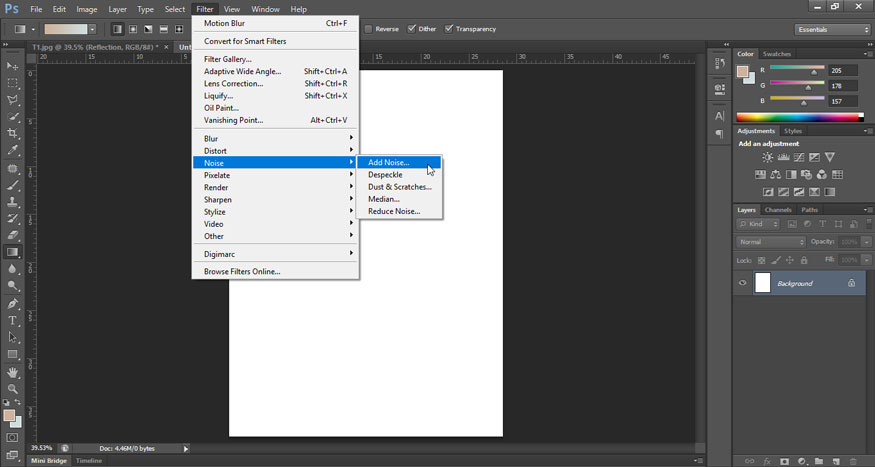
Task: Click Add Noise in the submenu
Action: (x=388, y=162)
